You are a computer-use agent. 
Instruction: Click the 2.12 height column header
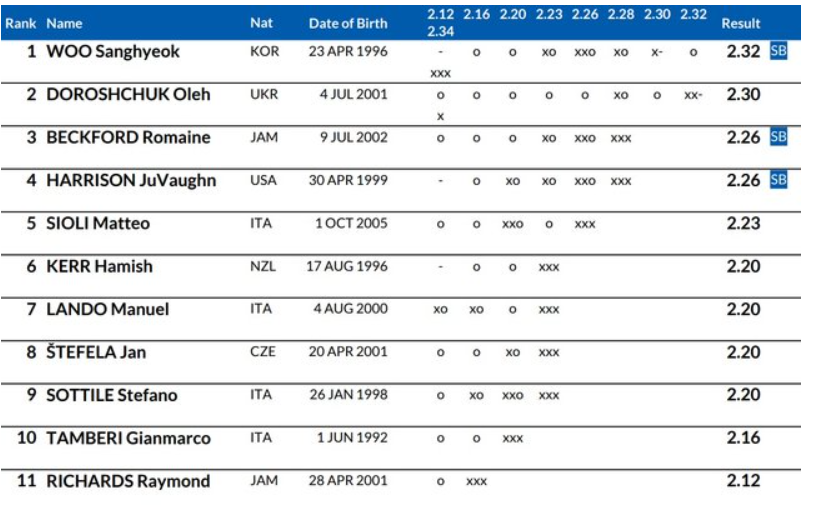[440, 15]
